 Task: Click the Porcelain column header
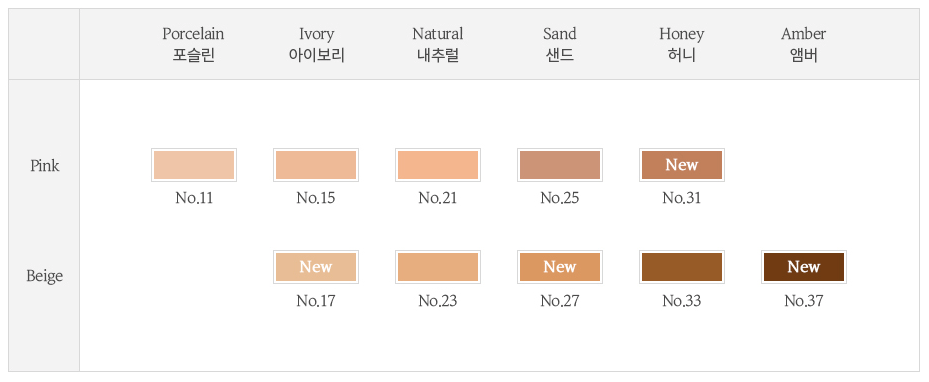click(x=194, y=44)
